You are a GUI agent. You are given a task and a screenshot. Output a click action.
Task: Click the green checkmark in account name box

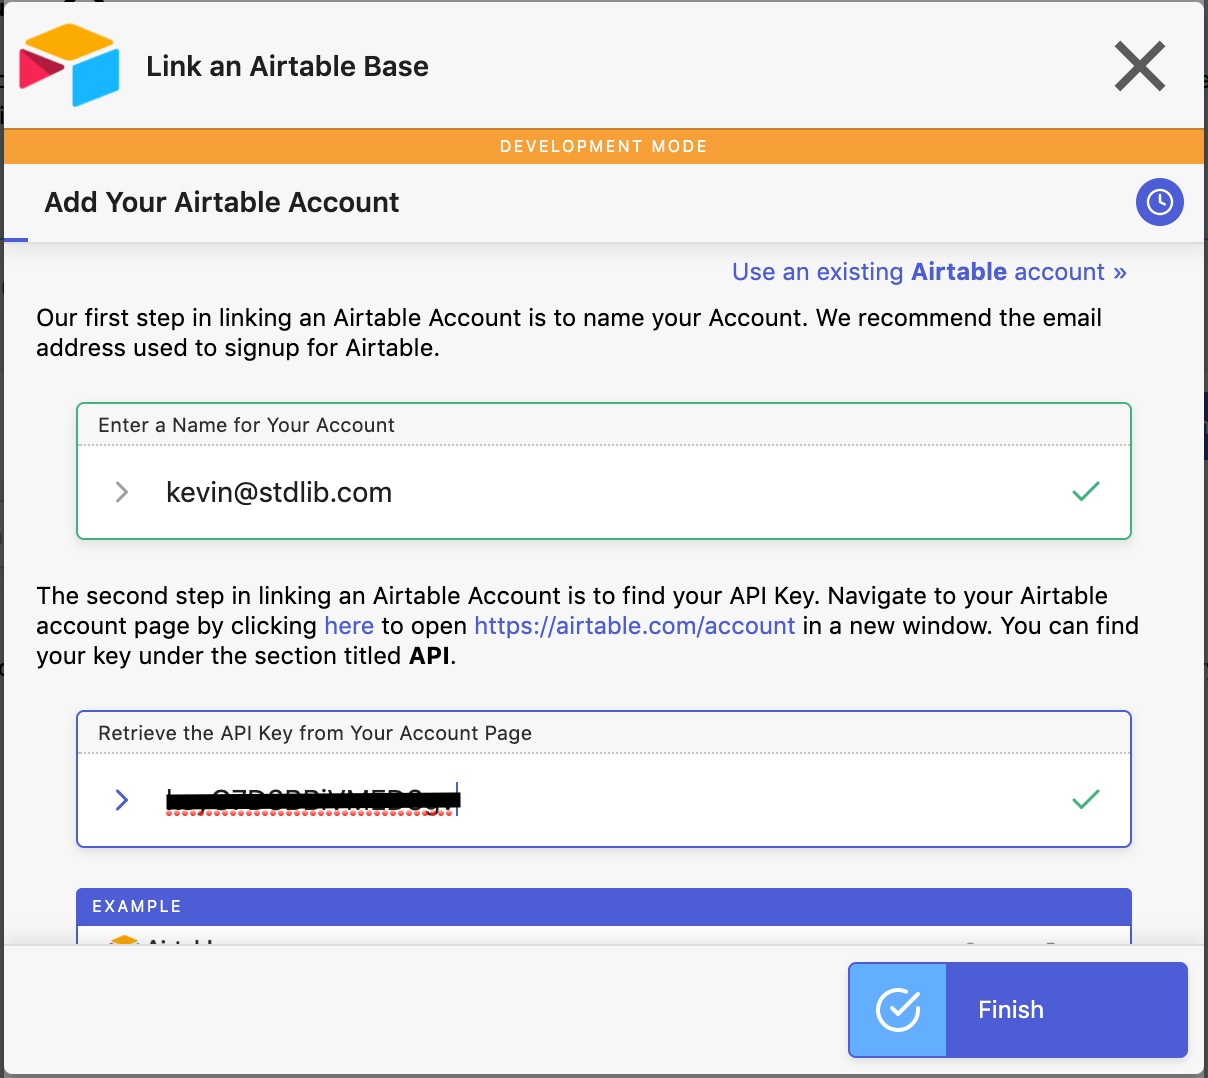1086,491
